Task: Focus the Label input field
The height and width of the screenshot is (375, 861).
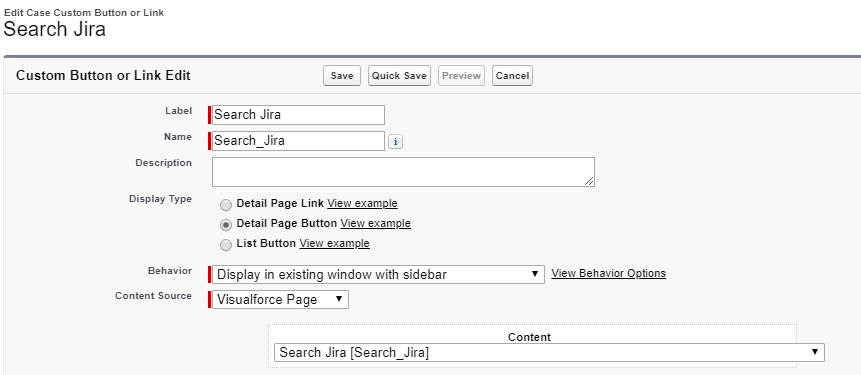Action: tap(298, 115)
